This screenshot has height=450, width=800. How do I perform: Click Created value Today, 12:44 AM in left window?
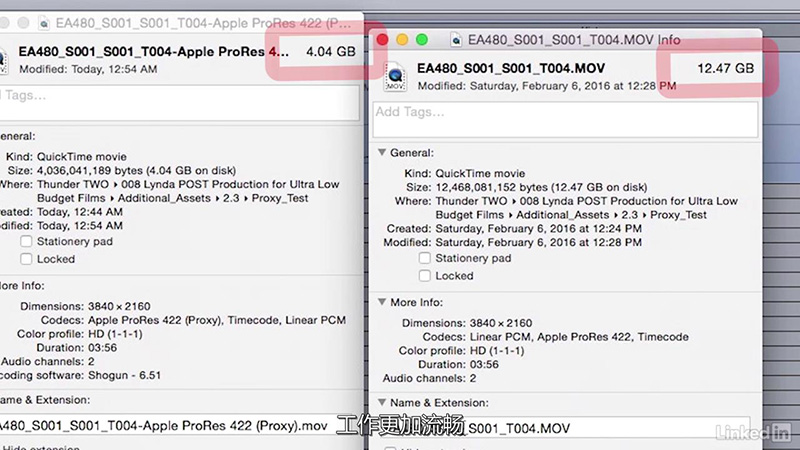pyautogui.click(x=80, y=212)
